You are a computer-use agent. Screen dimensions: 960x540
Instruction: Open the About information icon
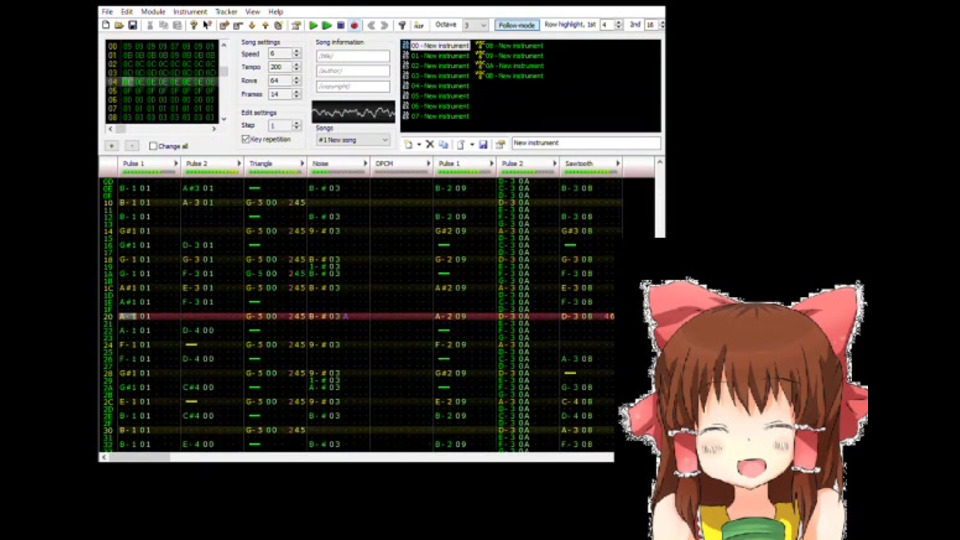coord(193,25)
